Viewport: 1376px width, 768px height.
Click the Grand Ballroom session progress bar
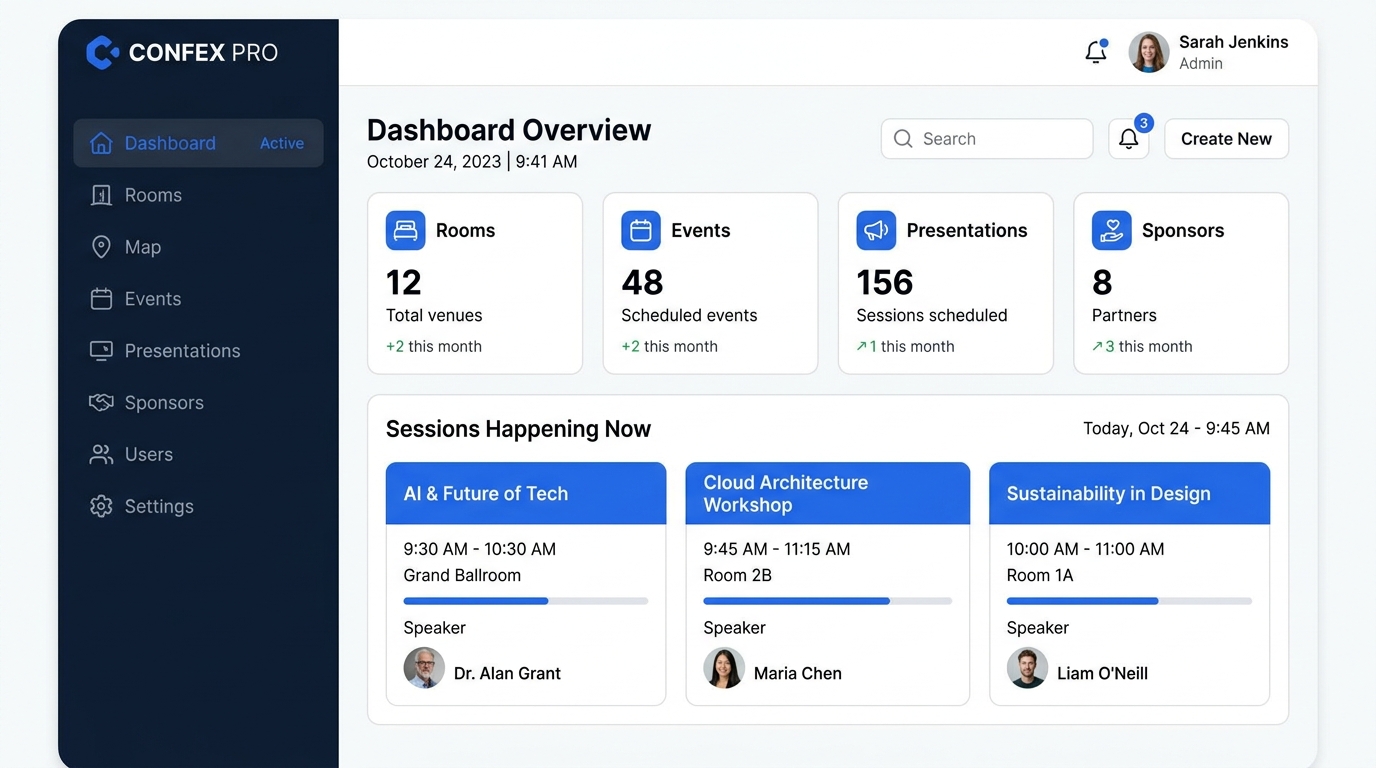coord(526,601)
